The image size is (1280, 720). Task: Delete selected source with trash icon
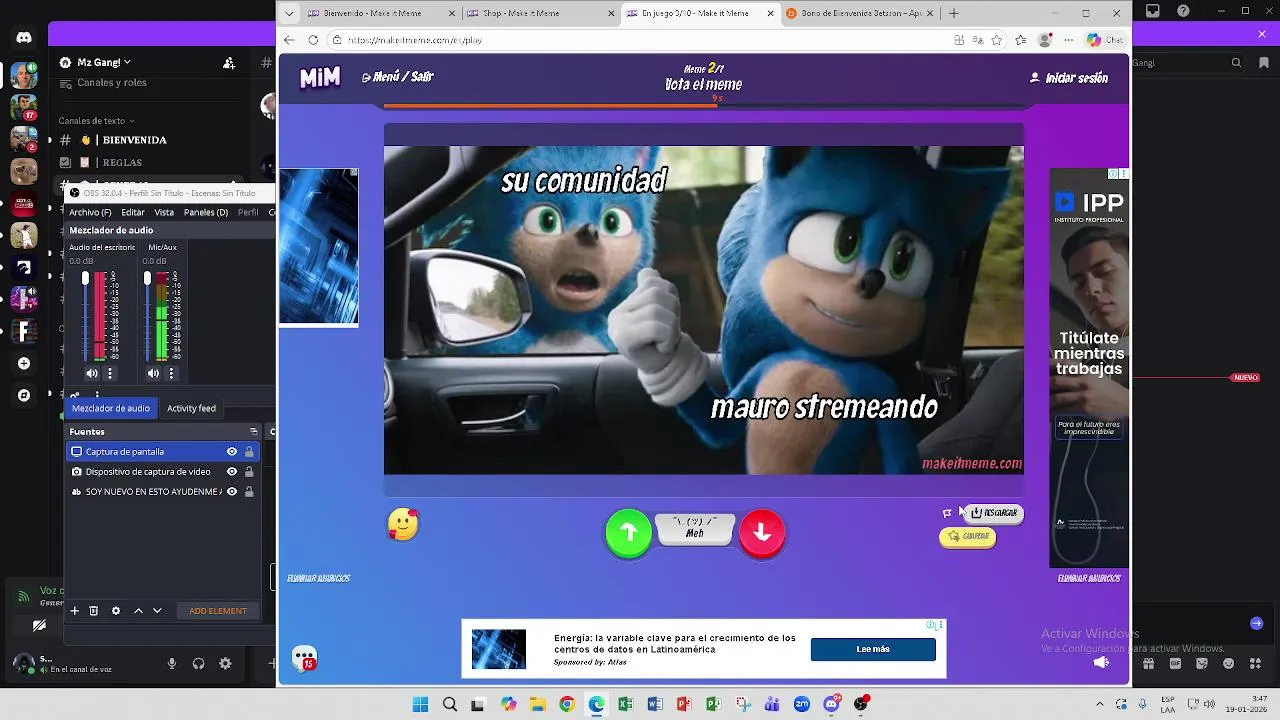(94, 611)
